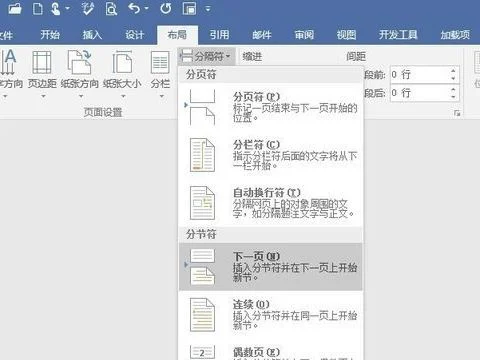Click the 页边距 margins icon
Viewport: 480px width, 360px height.
click(42, 62)
